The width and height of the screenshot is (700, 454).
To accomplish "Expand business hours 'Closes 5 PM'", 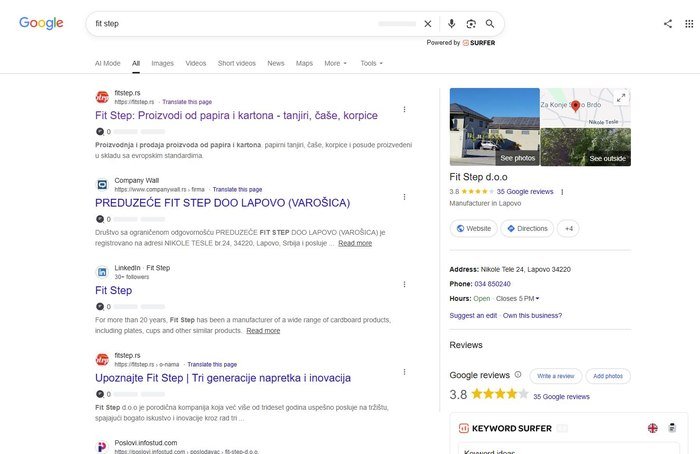I will pos(517,299).
